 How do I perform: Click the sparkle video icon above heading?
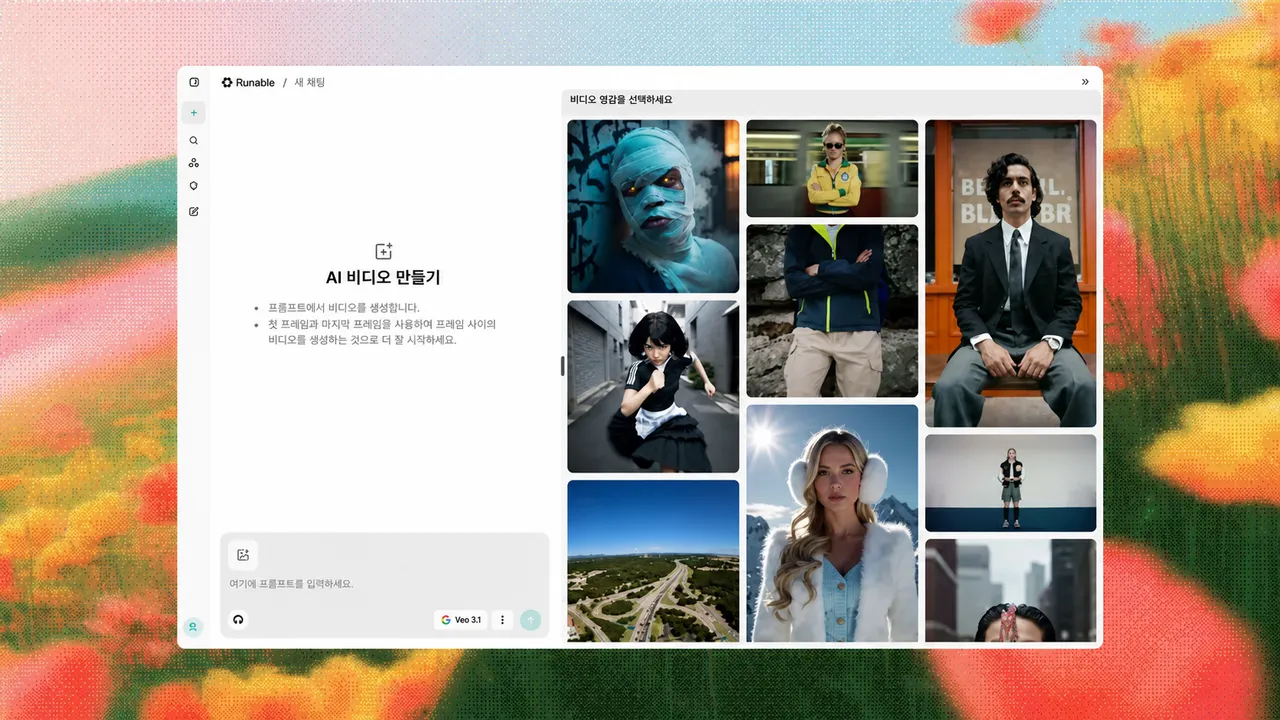coord(383,251)
